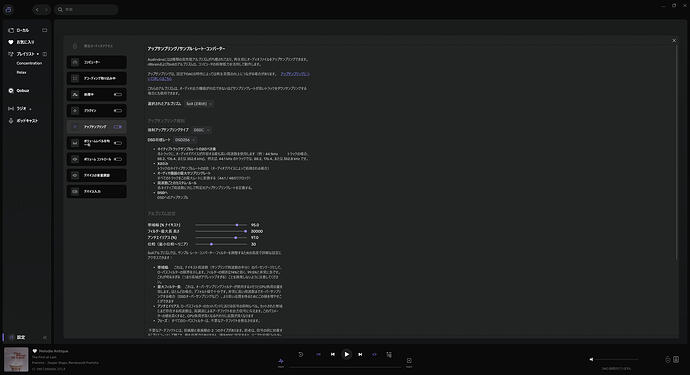Select the アップサンプリング settings tab

pos(96,127)
